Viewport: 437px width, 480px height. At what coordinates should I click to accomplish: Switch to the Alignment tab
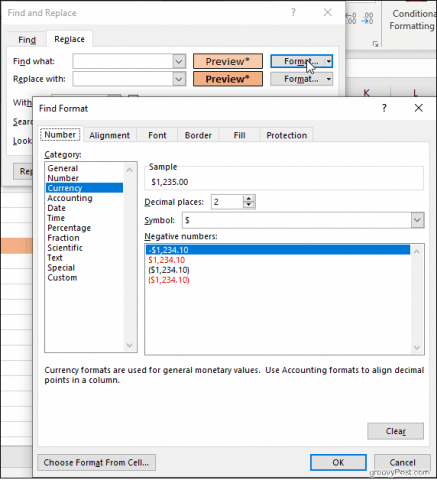point(109,135)
